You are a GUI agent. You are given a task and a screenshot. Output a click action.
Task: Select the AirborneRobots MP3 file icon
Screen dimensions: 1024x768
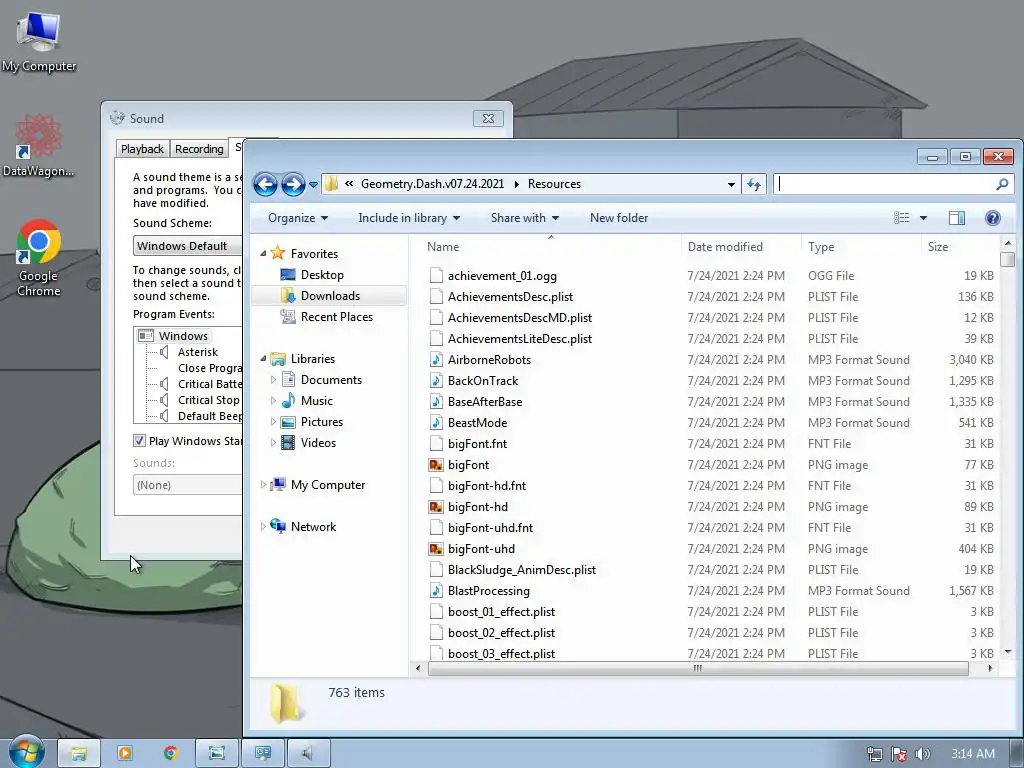[436, 360]
